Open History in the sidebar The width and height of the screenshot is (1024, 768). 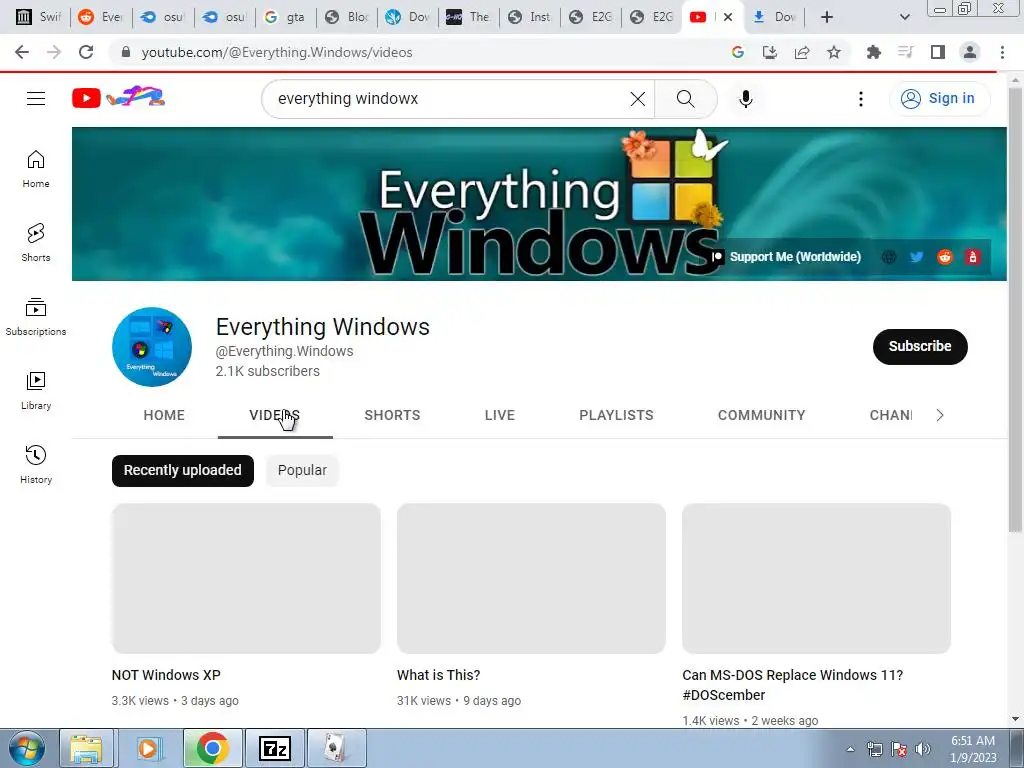36,464
